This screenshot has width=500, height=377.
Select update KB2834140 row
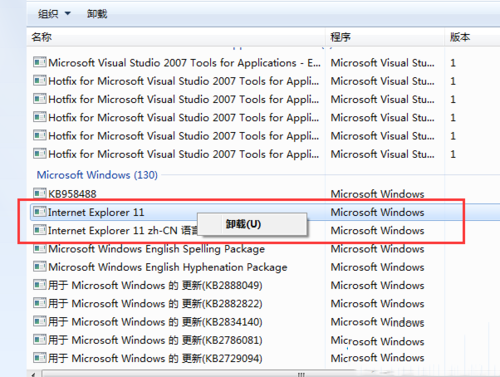(x=263, y=322)
